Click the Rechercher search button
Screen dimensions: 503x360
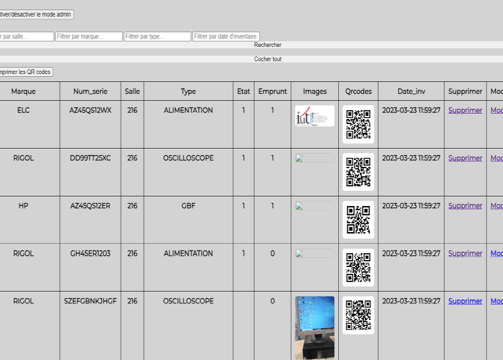point(251,45)
